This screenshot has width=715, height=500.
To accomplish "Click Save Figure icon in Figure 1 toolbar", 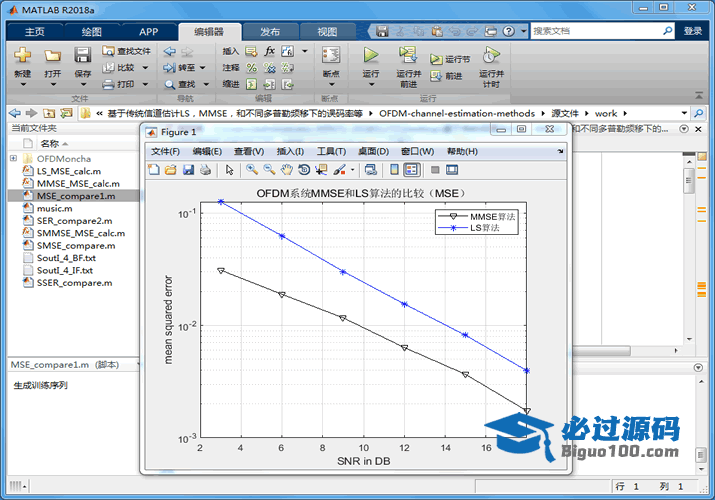I will pyautogui.click(x=188, y=170).
